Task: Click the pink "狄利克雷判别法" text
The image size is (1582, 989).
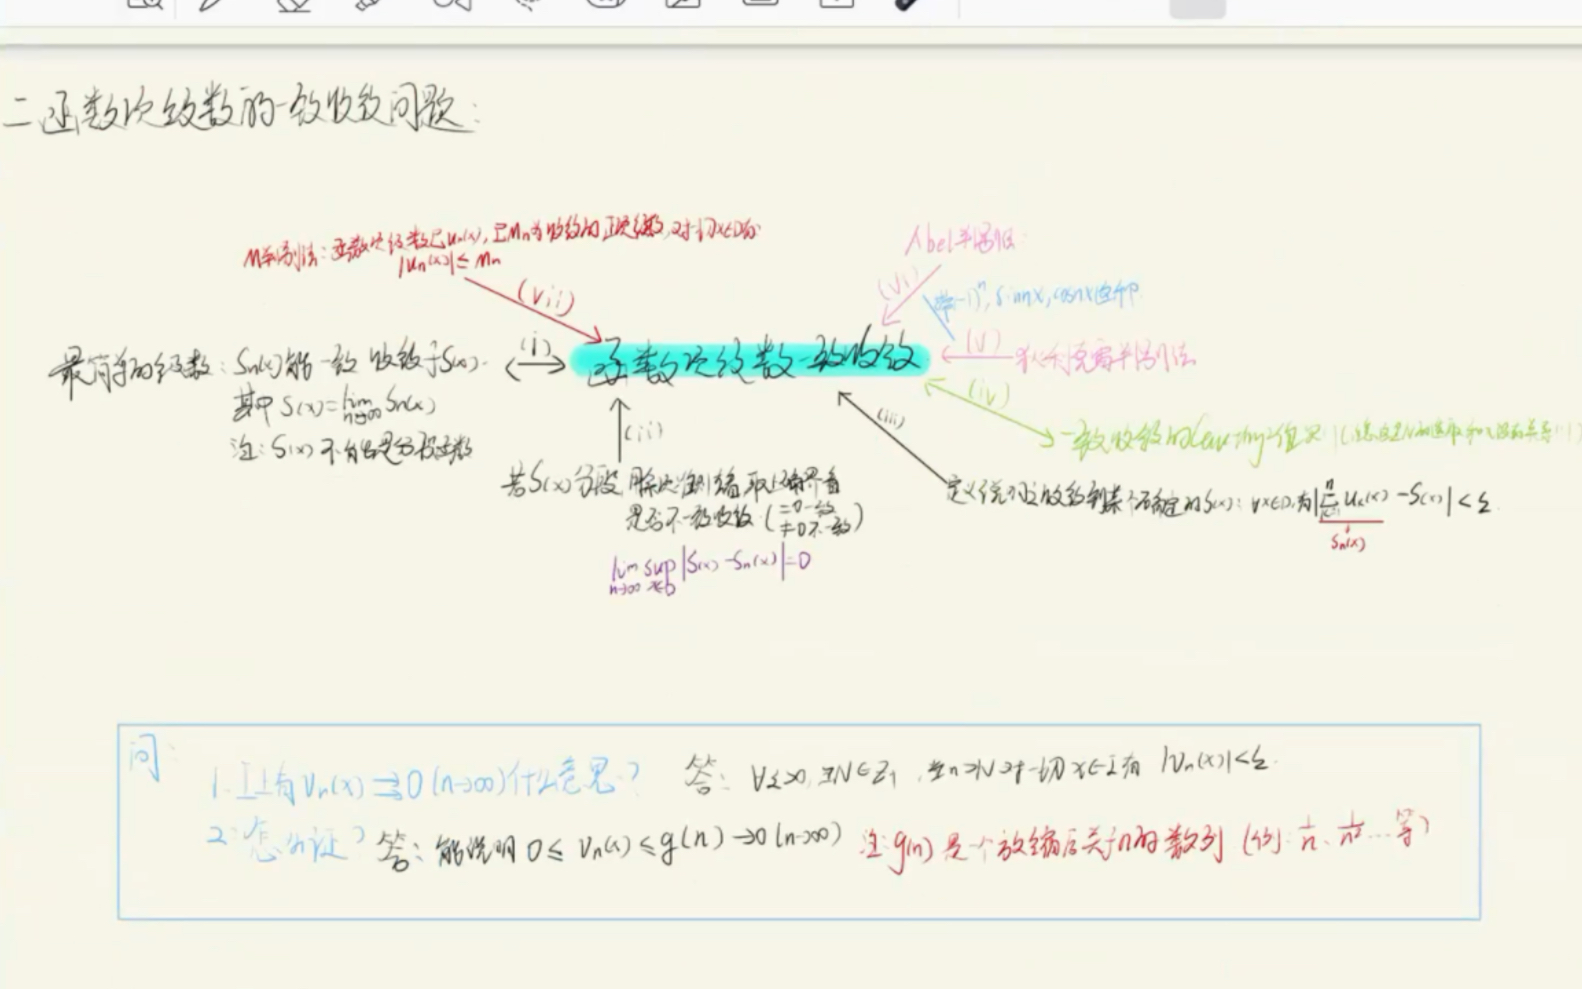Action: tap(1105, 358)
